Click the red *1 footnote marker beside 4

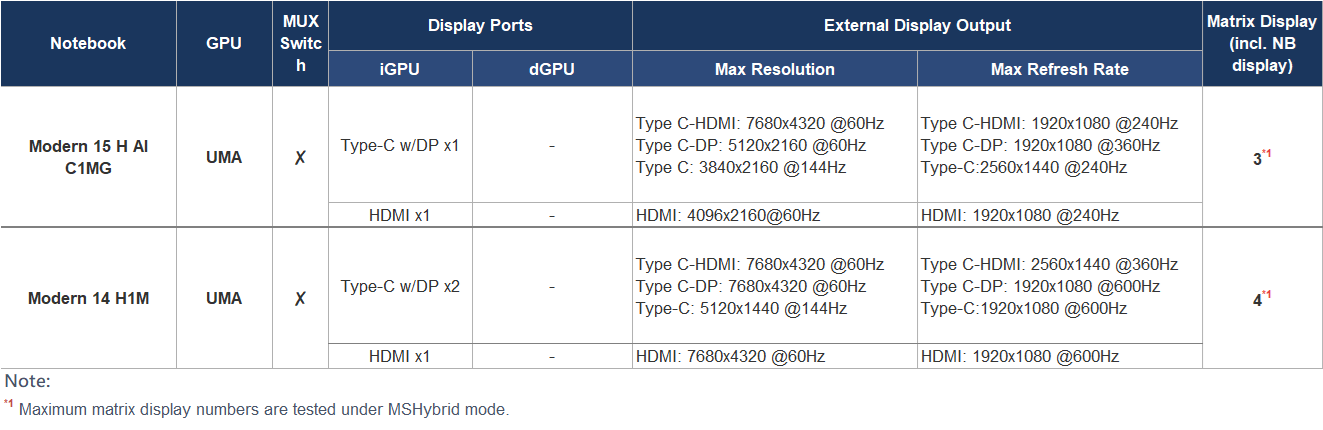point(1266,294)
